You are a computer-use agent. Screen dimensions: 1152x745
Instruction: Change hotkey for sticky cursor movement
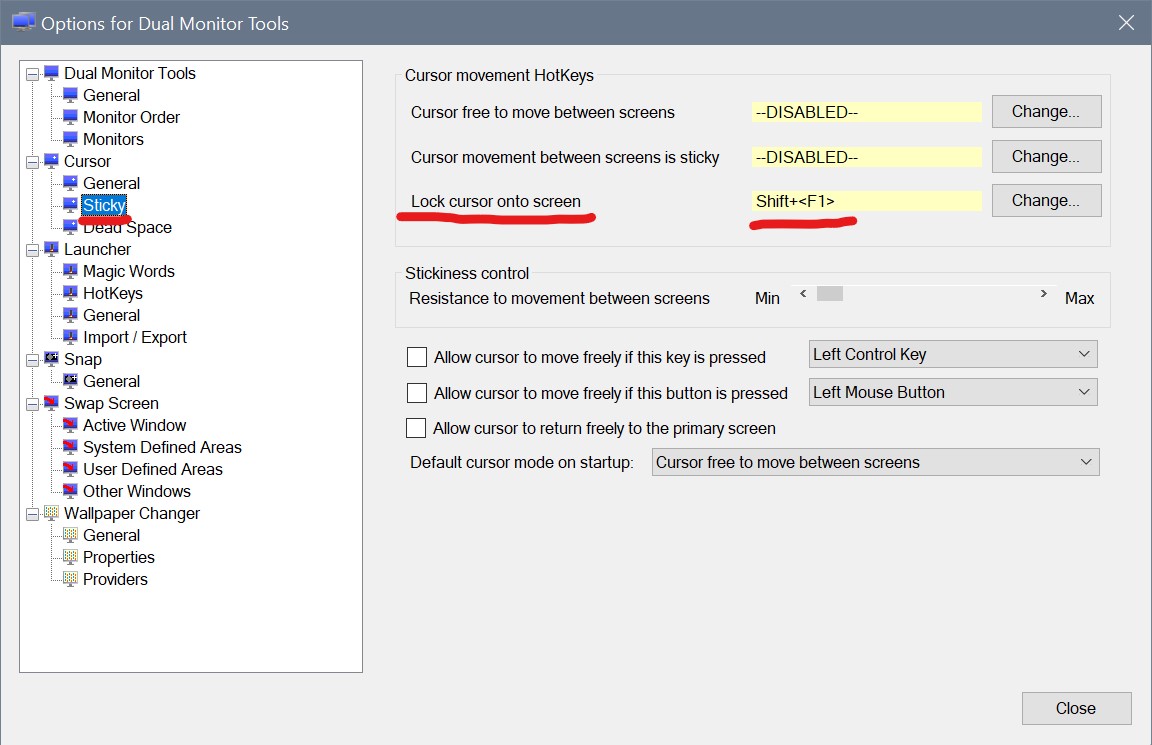(x=1046, y=156)
